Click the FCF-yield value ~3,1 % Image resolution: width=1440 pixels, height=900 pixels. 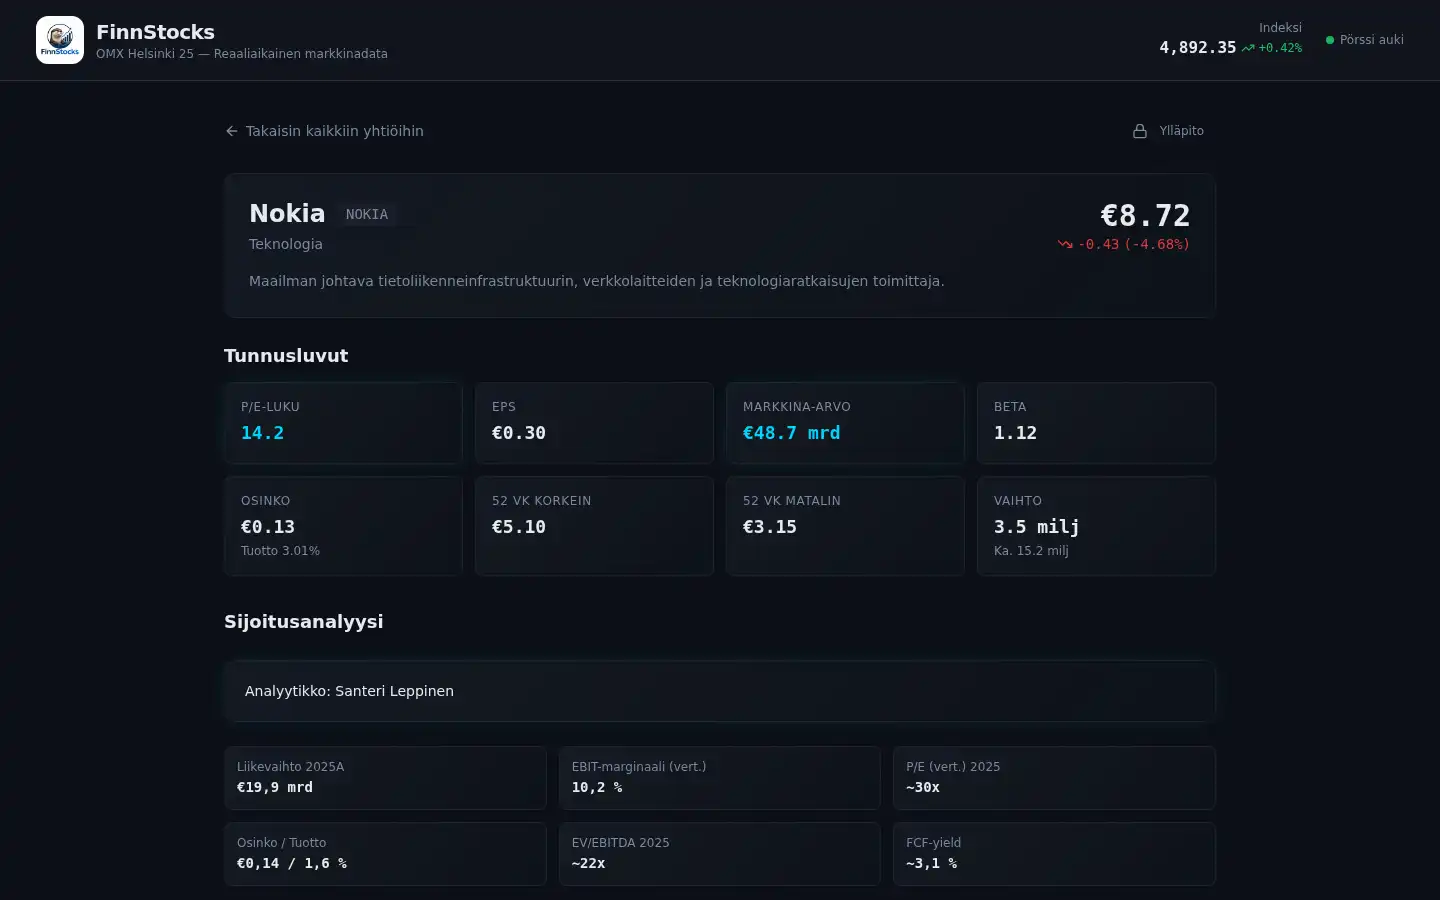click(x=932, y=863)
